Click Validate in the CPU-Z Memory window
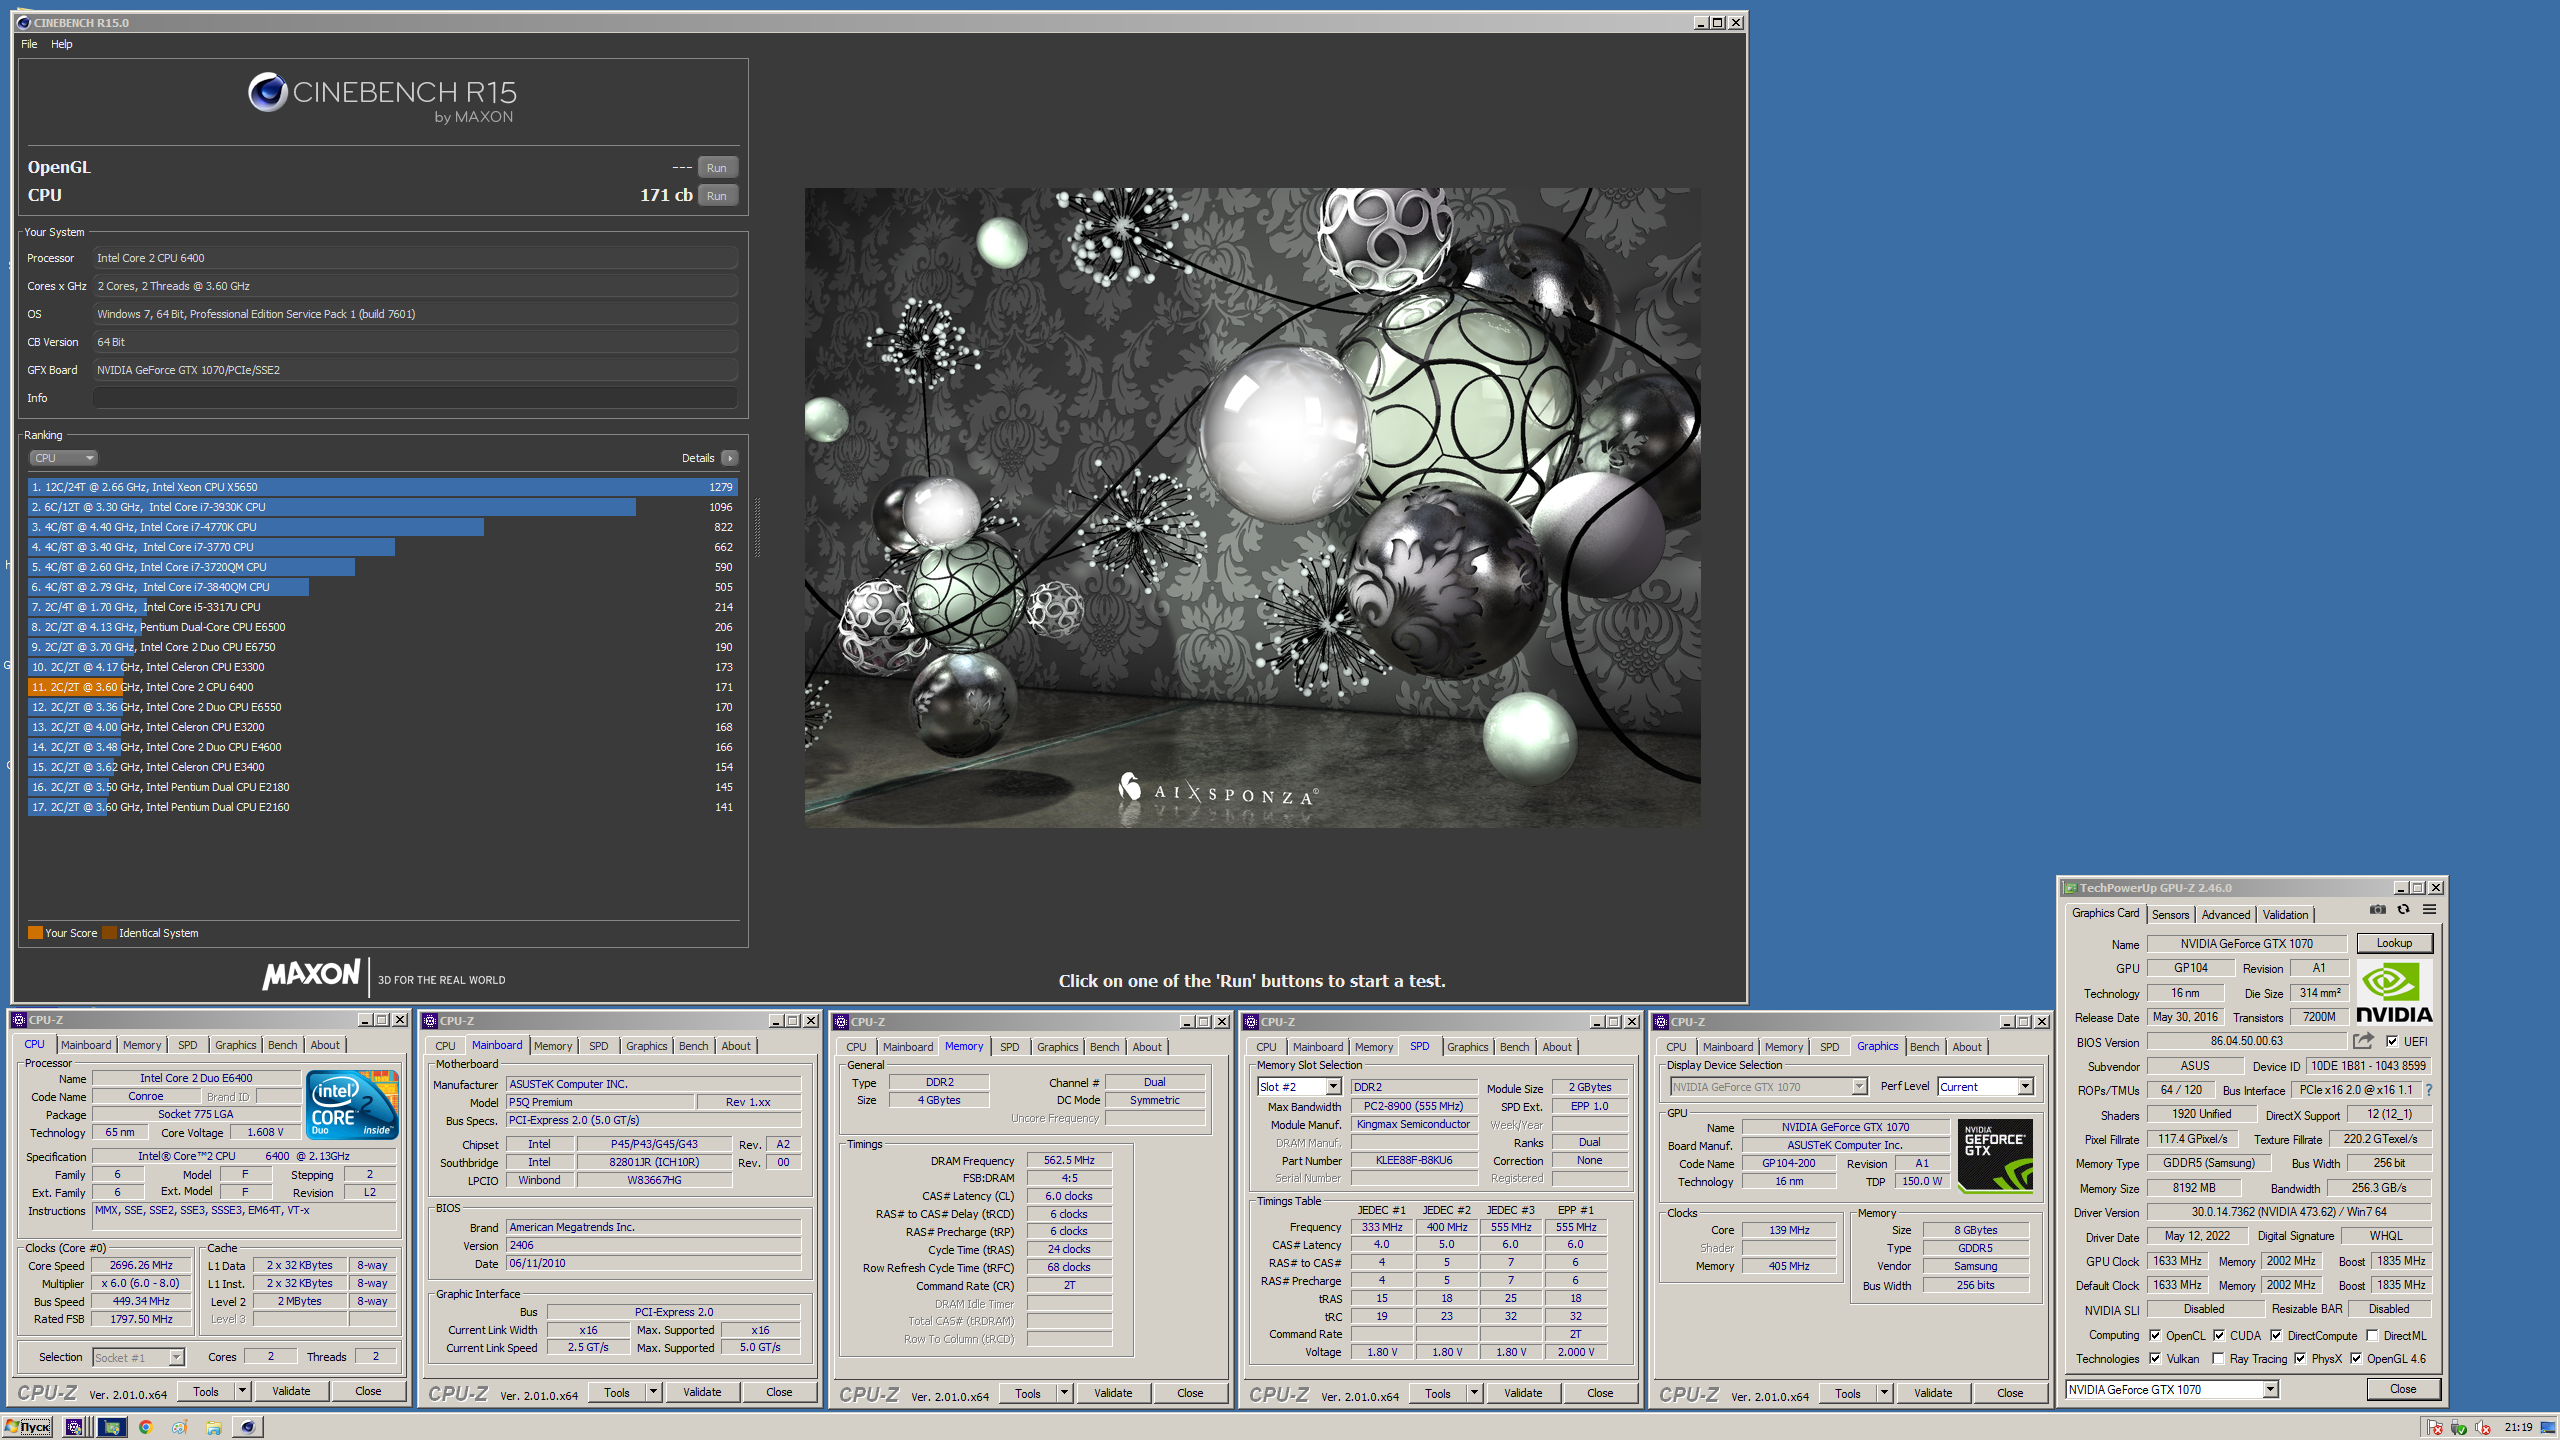 coord(1113,1393)
